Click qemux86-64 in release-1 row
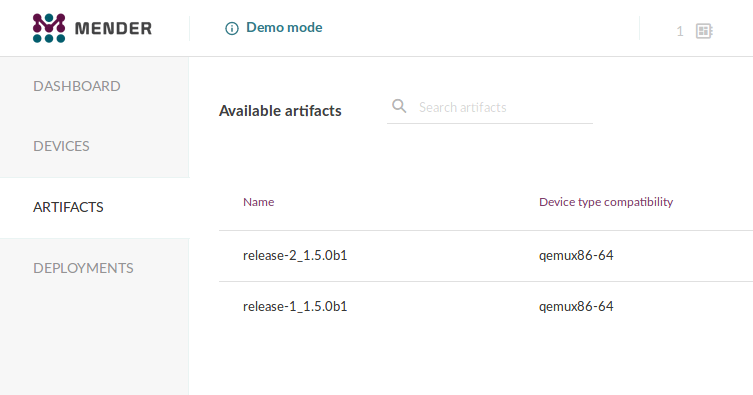Viewport: 753px width, 395px height. (x=576, y=306)
